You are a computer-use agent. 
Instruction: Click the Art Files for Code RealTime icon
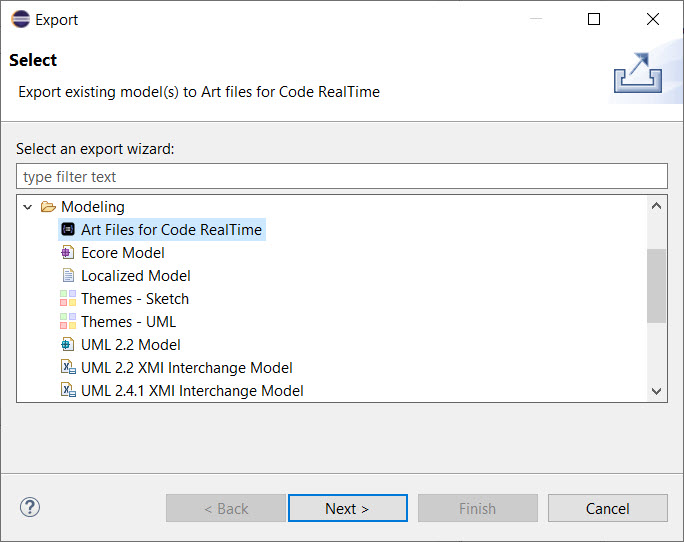point(68,230)
